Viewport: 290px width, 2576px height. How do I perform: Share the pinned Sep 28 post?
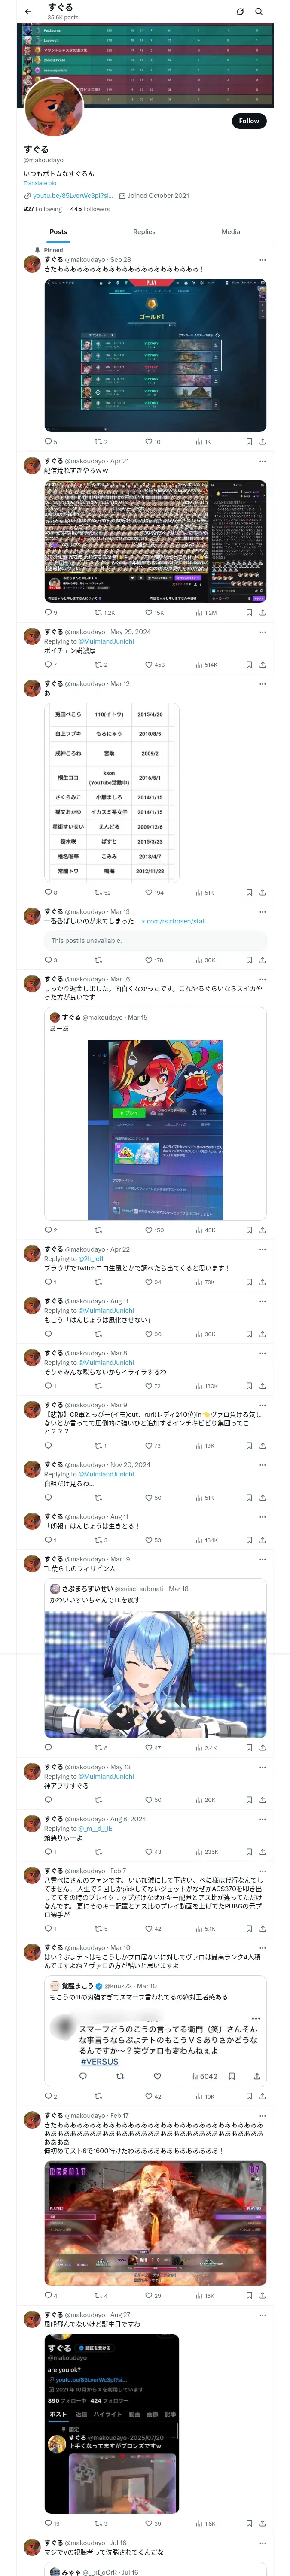(x=262, y=441)
